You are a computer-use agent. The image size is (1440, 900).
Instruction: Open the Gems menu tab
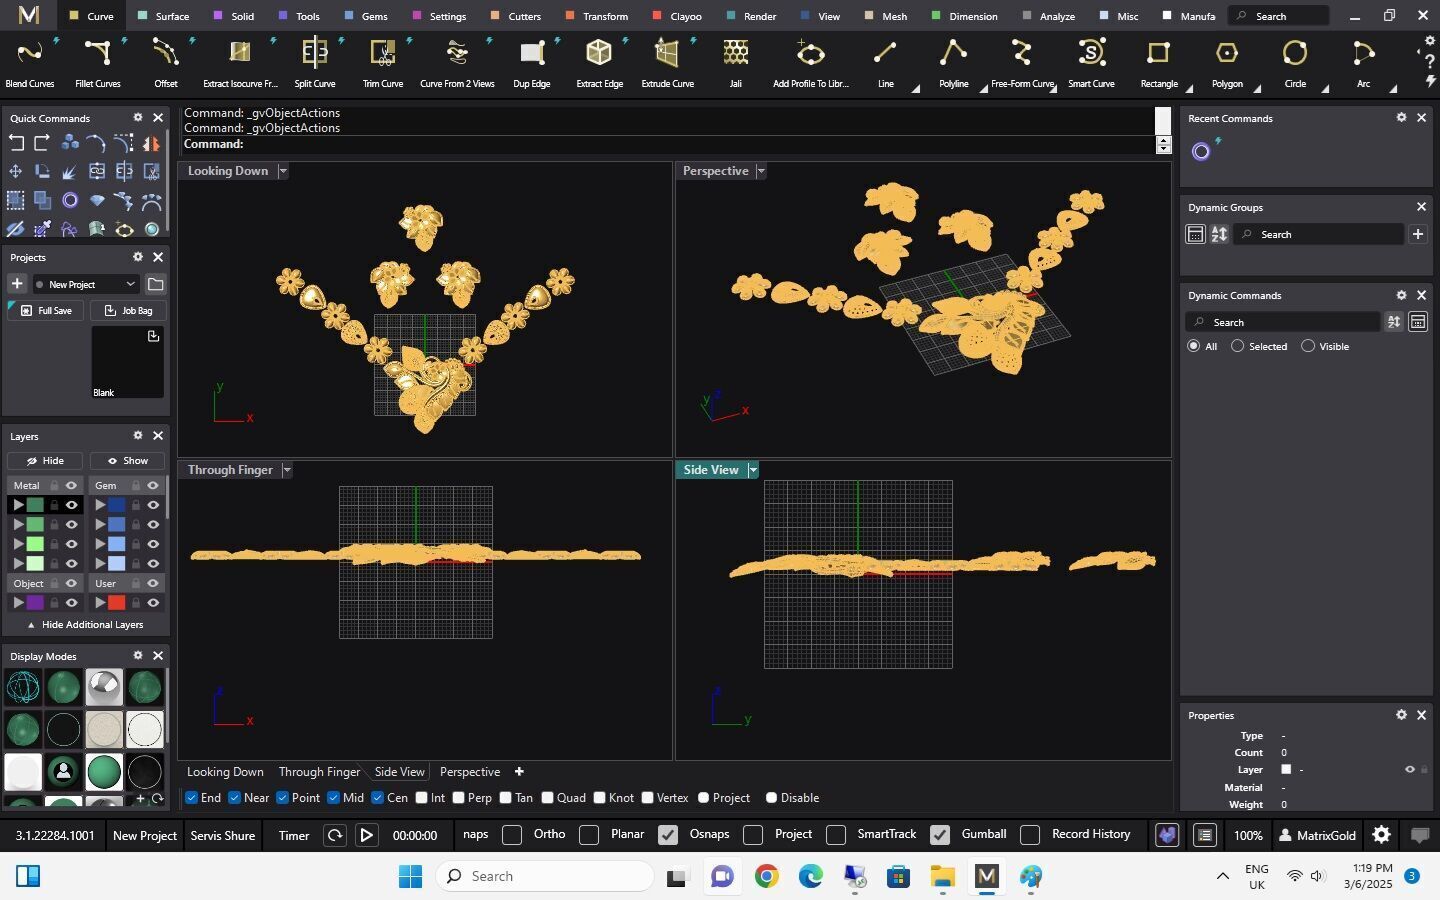(366, 16)
